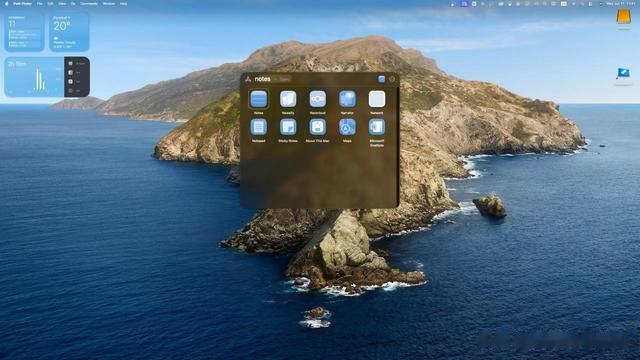
Task: Launch About This Mac from results
Action: [318, 127]
